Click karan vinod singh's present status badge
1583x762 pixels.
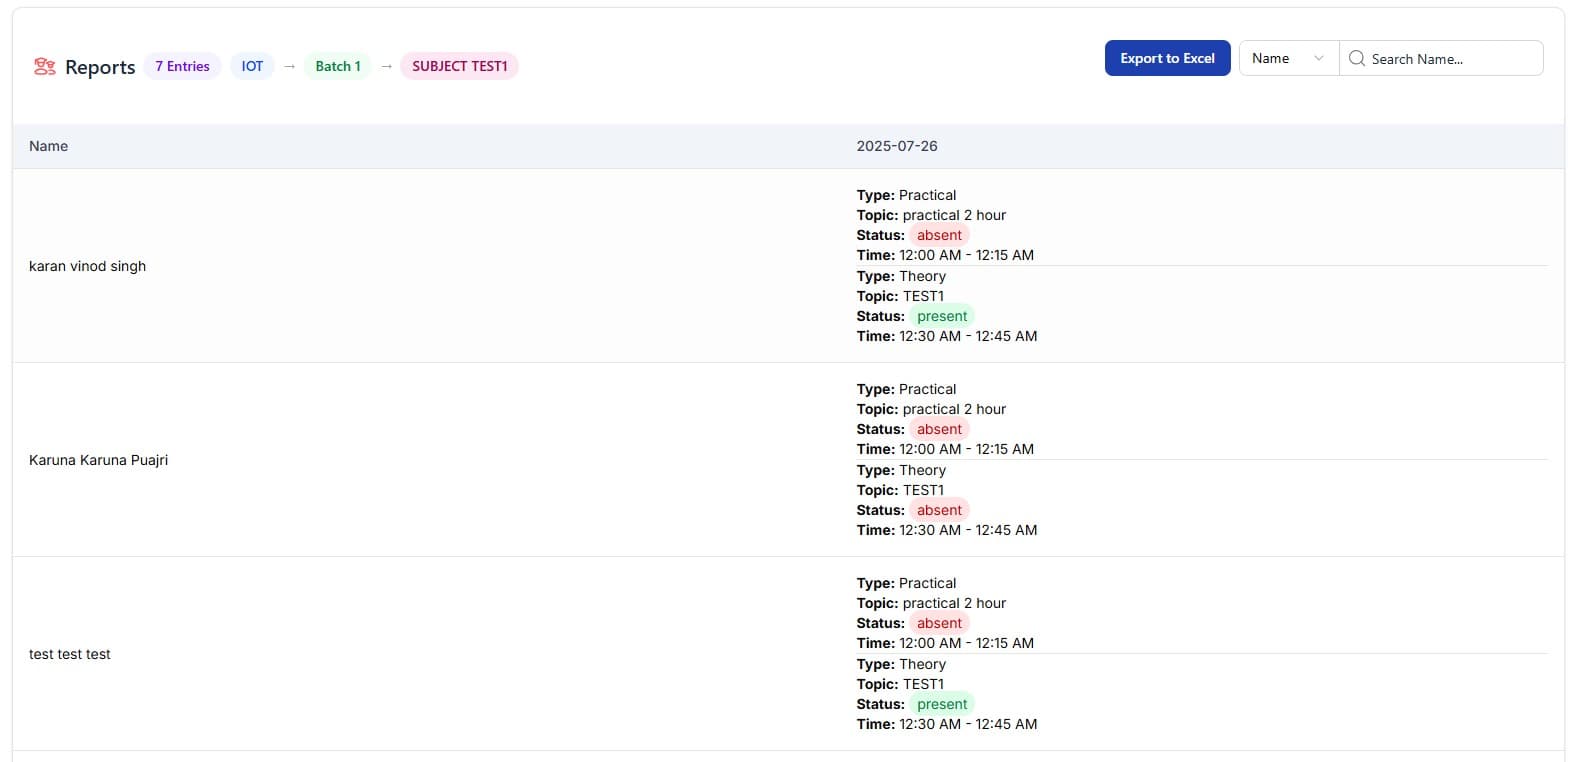point(942,316)
